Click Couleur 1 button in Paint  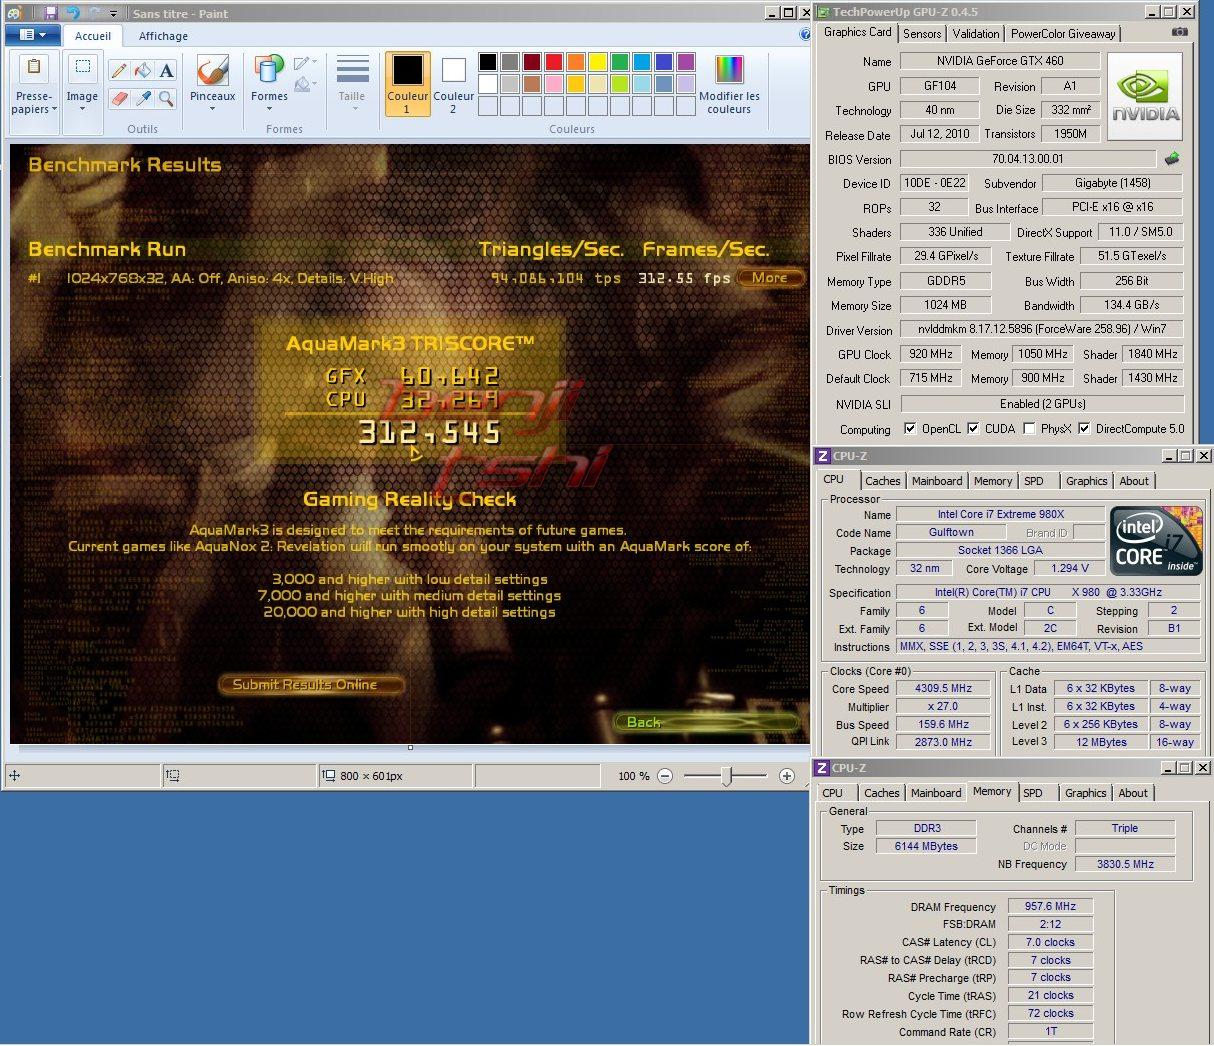coord(407,84)
